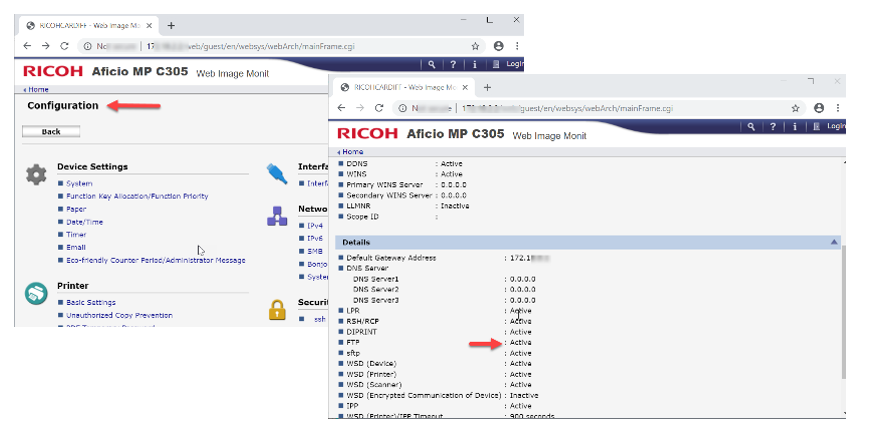Bookmark the page with the star in the front window

pos(795,108)
